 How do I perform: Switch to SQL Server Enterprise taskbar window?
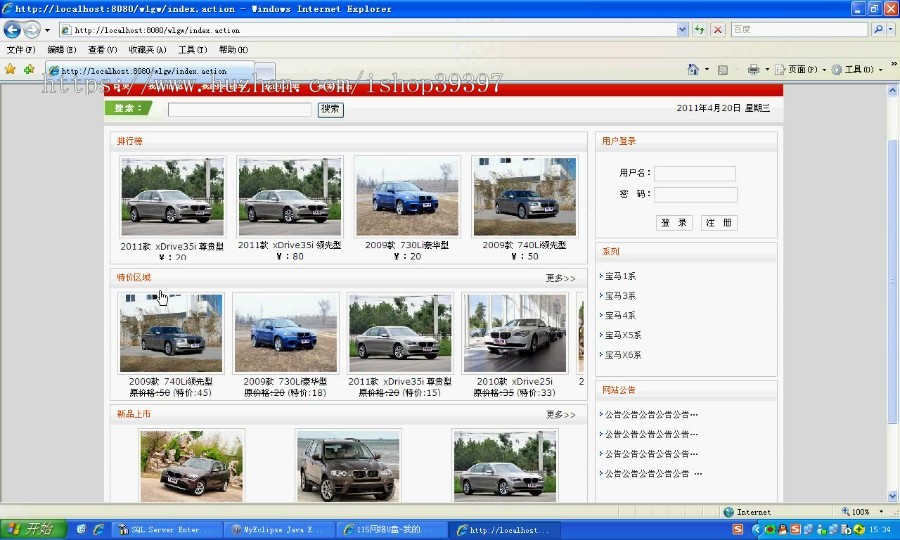tap(167, 530)
